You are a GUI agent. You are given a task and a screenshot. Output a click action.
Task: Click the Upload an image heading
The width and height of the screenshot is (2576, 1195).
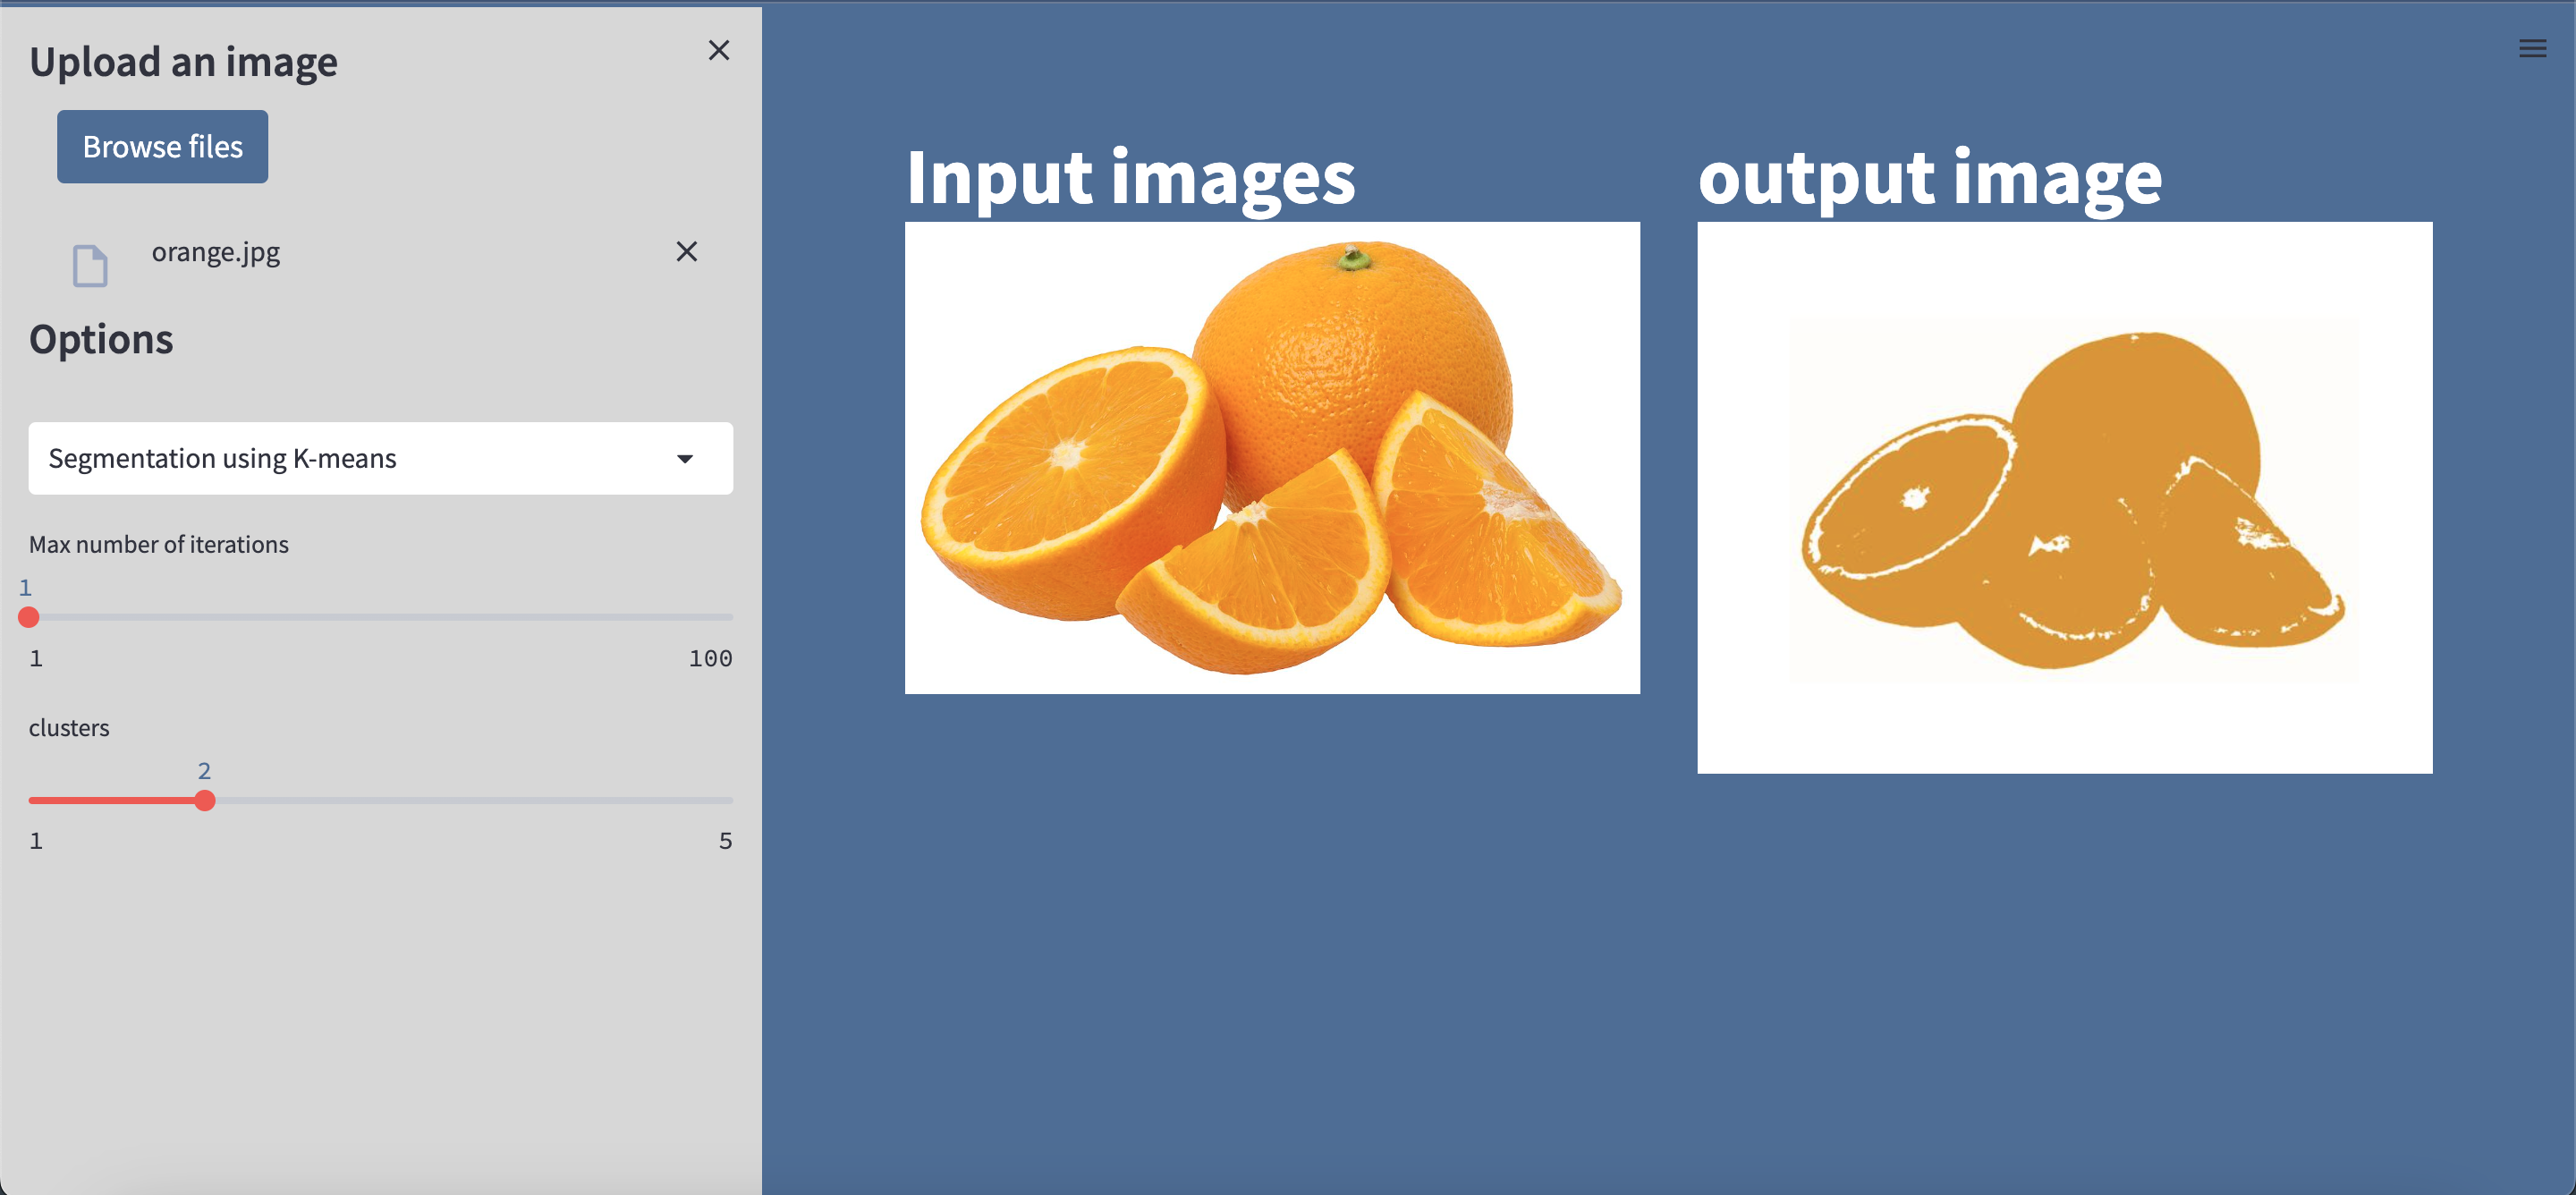183,62
